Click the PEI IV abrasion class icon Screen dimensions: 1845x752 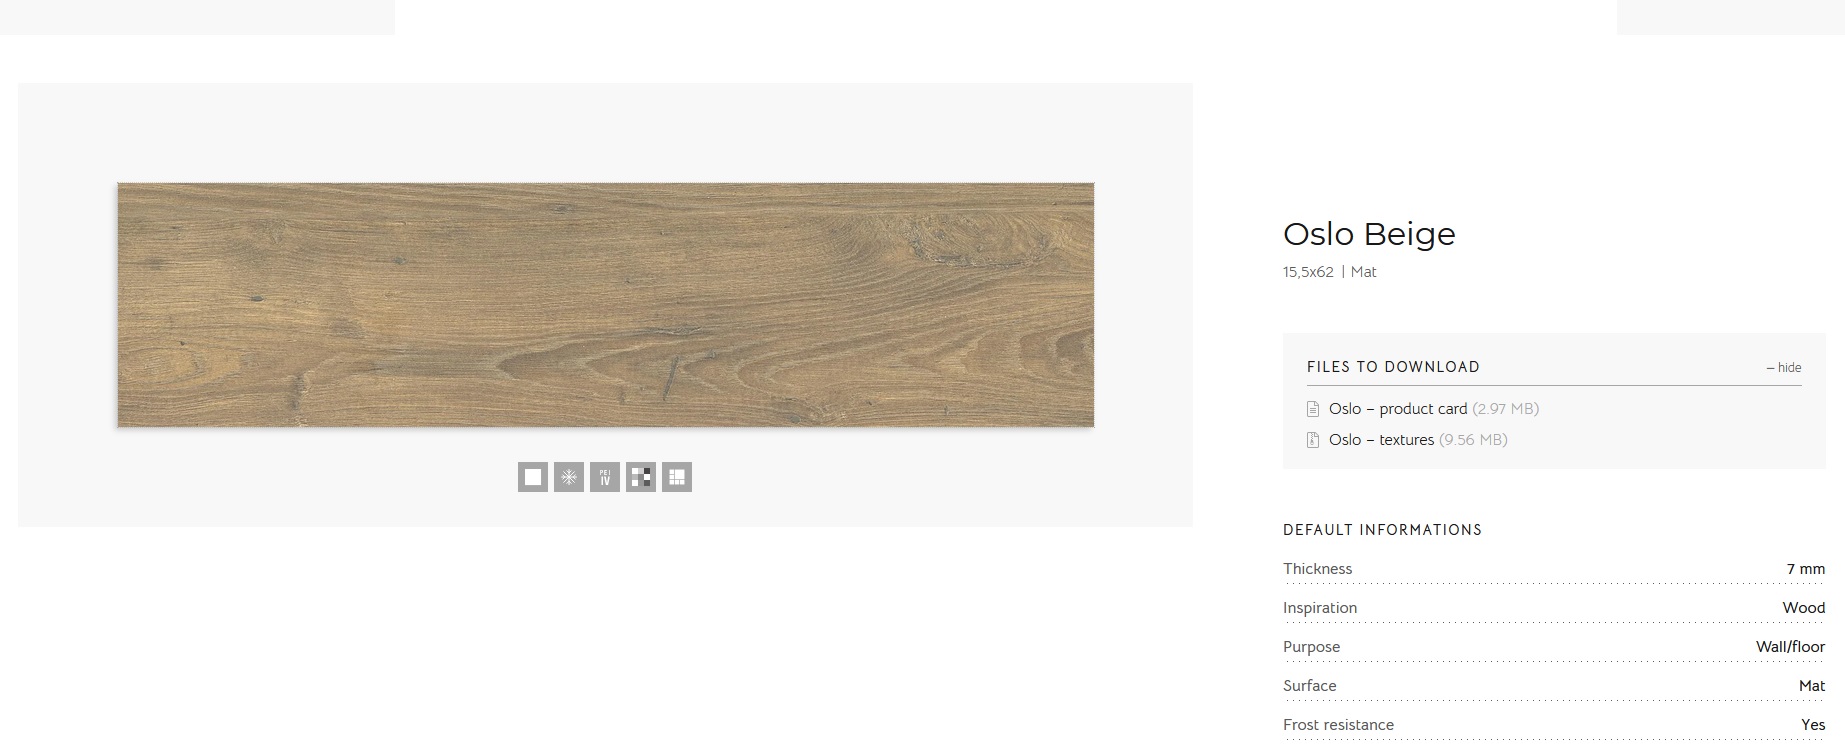tap(604, 477)
